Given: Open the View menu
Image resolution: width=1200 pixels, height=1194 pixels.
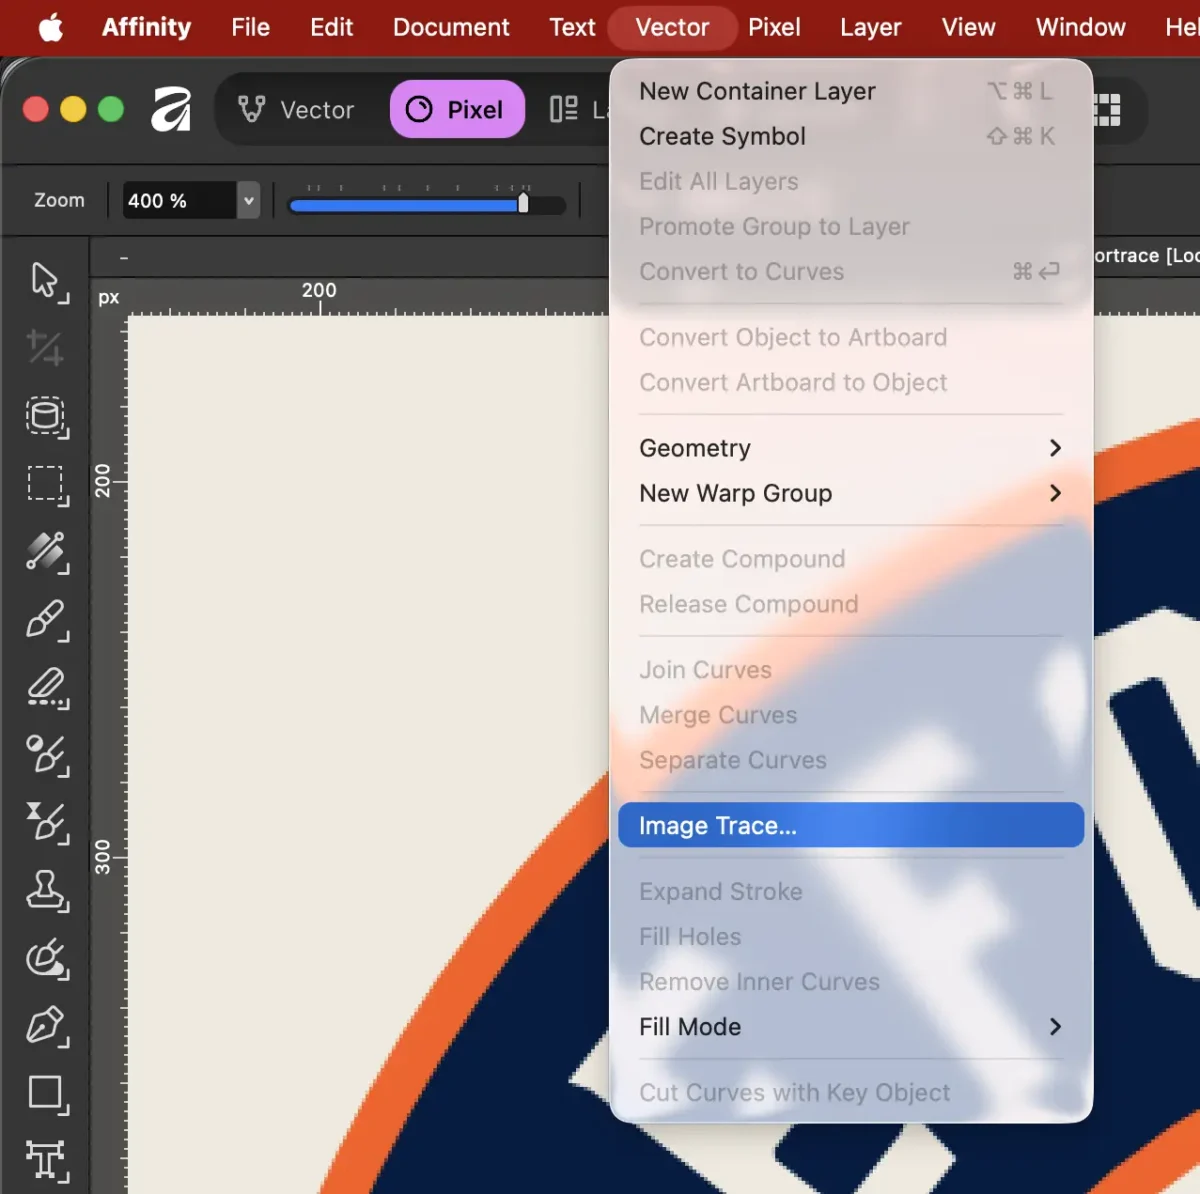Looking at the screenshot, I should pyautogui.click(x=968, y=27).
